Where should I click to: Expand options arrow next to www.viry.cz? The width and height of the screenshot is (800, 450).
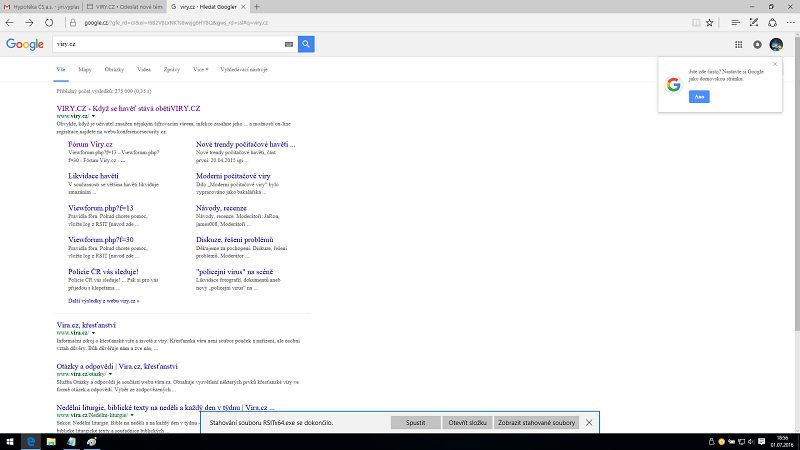93,116
